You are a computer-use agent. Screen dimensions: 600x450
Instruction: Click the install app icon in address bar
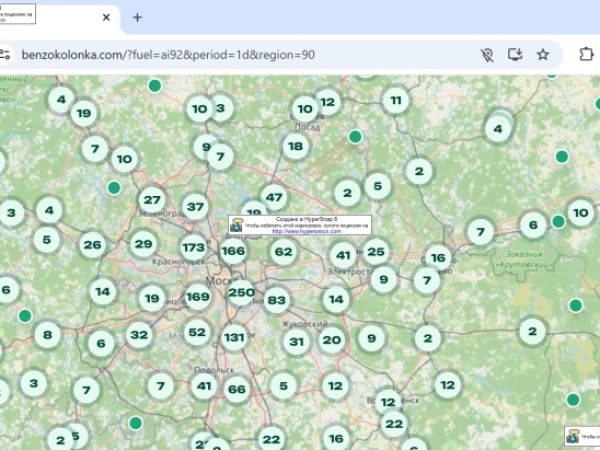point(515,54)
